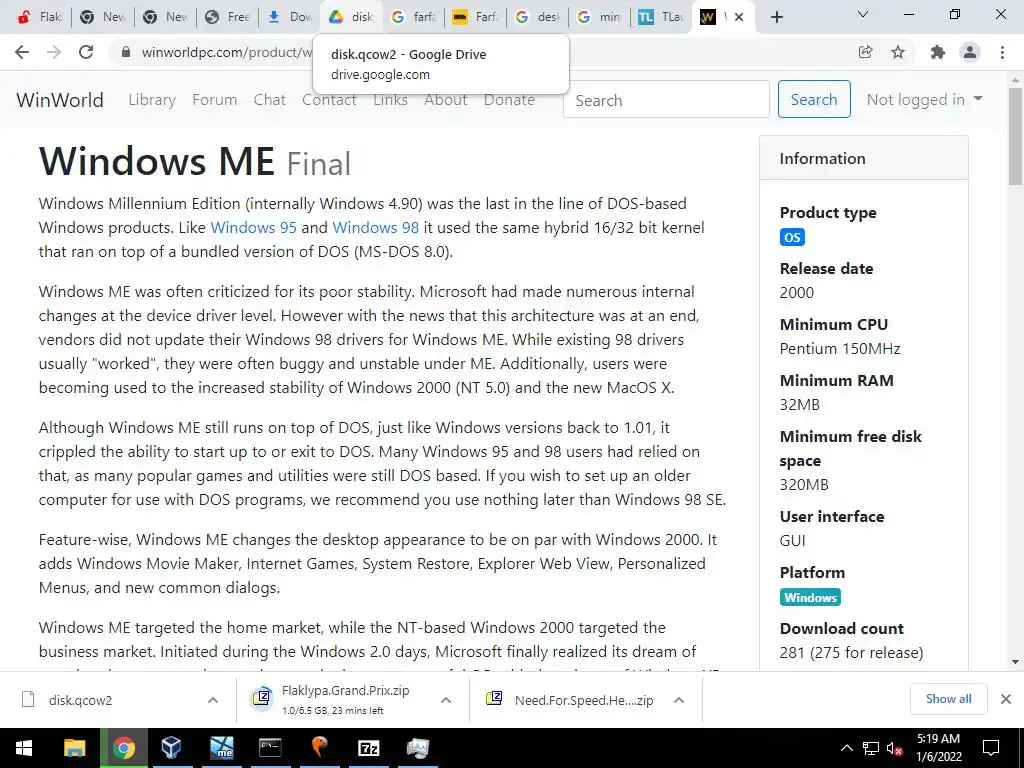Viewport: 1024px width, 768px height.
Task: Click the page vertical scrollbar thumb
Action: (1016, 136)
